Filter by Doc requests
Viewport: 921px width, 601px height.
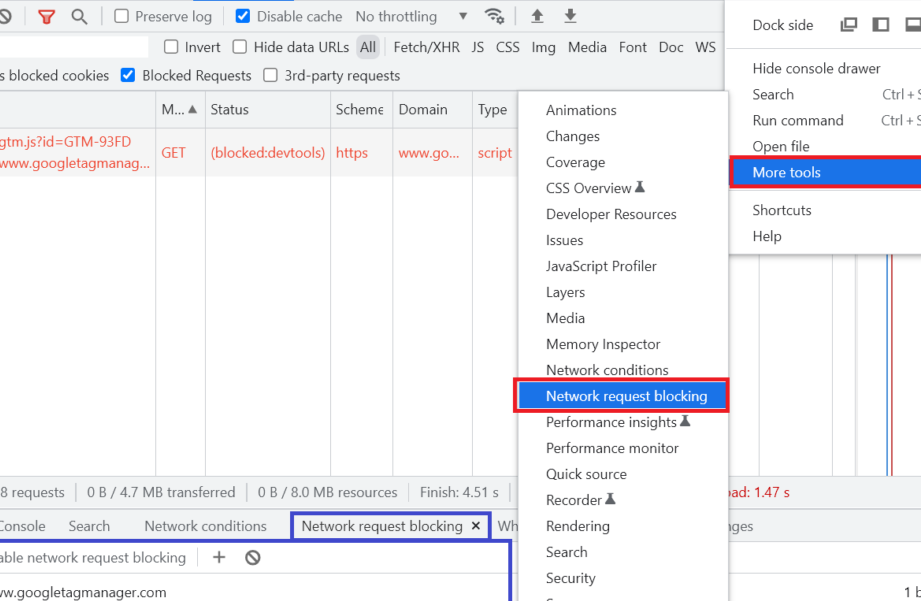[x=671, y=47]
